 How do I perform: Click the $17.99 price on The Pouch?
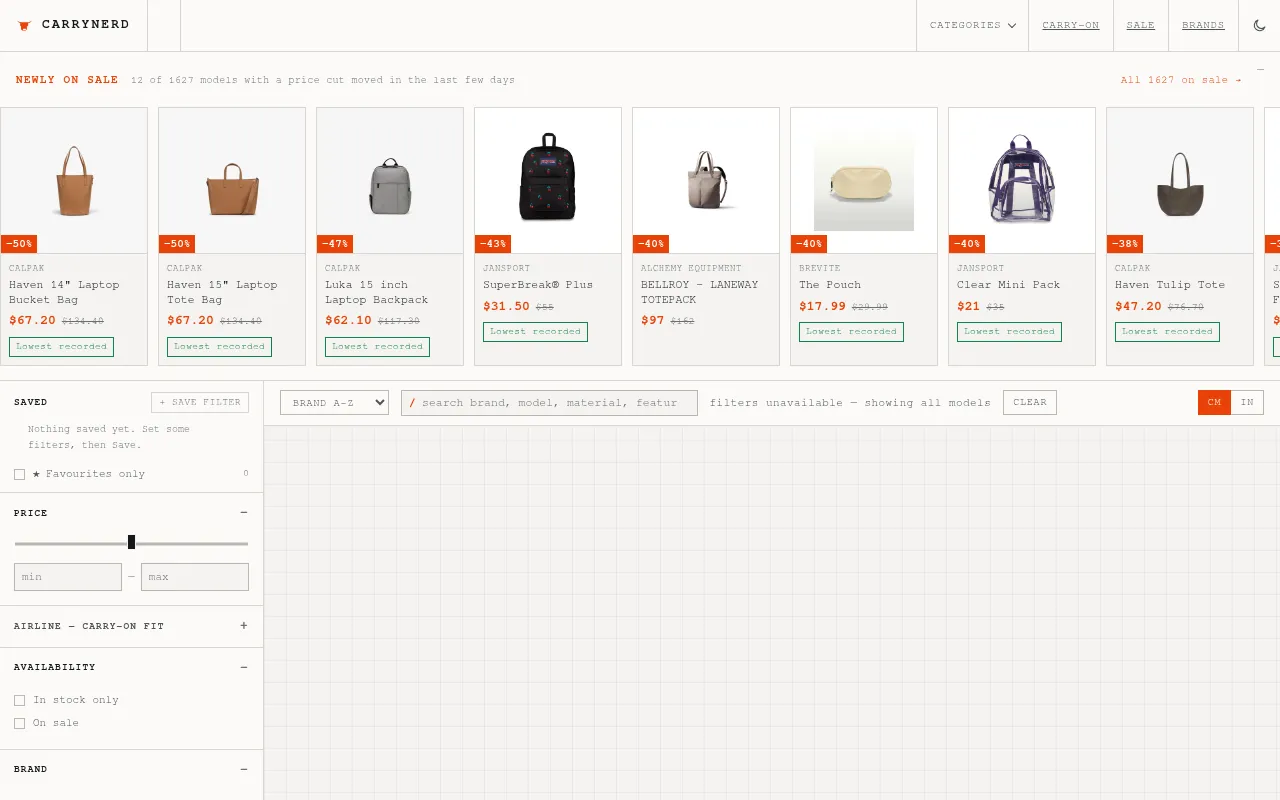[822, 306]
